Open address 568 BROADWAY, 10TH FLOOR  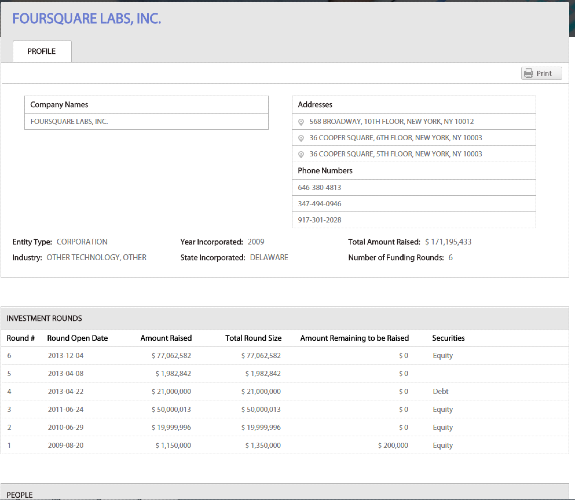click(392, 121)
